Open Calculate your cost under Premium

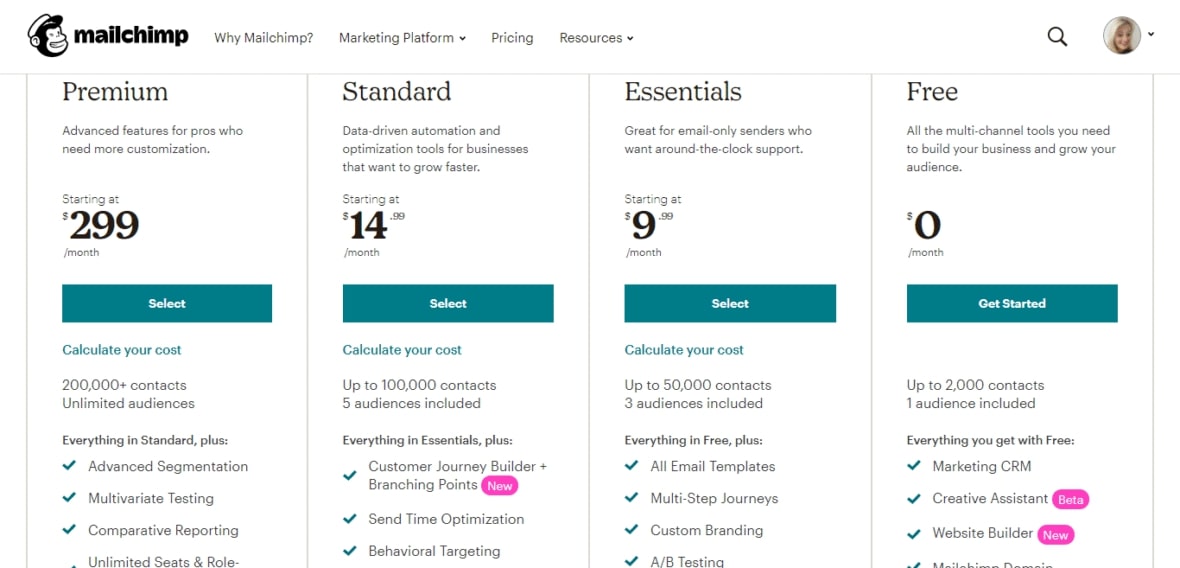point(122,350)
